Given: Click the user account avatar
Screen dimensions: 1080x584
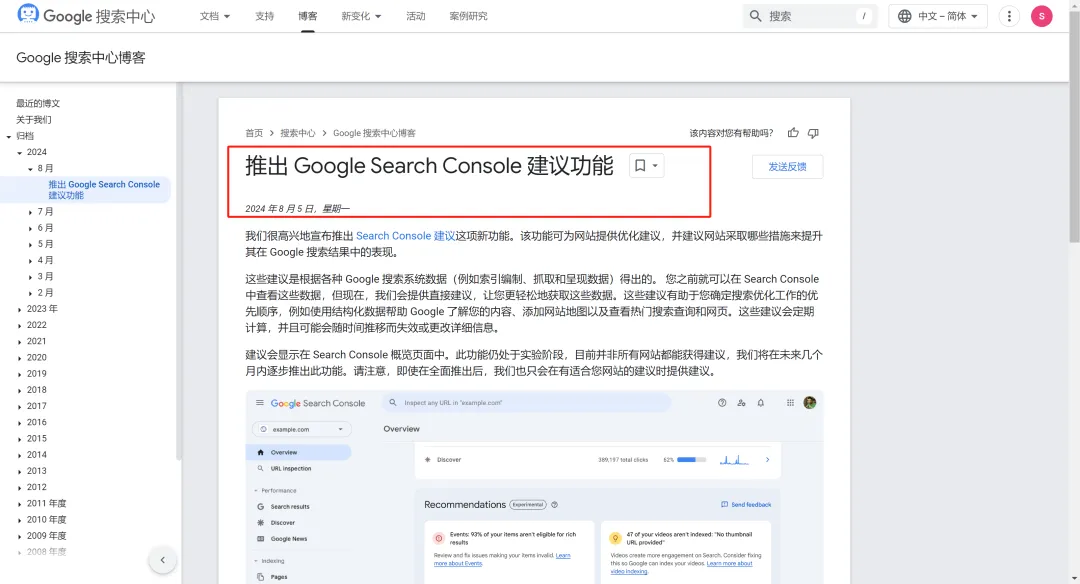Looking at the screenshot, I should pyautogui.click(x=1041, y=16).
